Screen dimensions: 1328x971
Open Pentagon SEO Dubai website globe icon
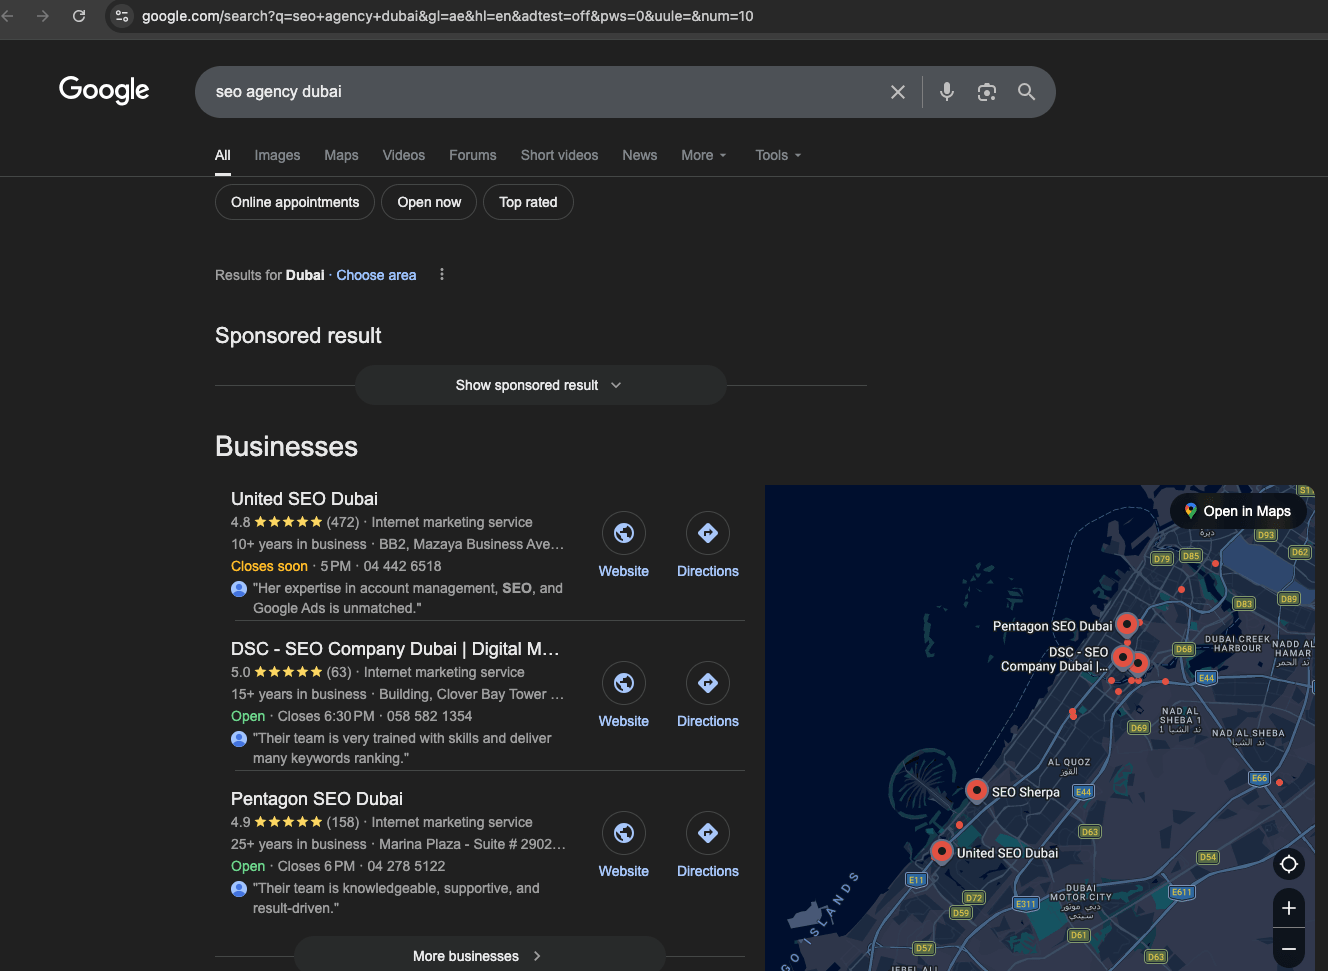coord(624,833)
